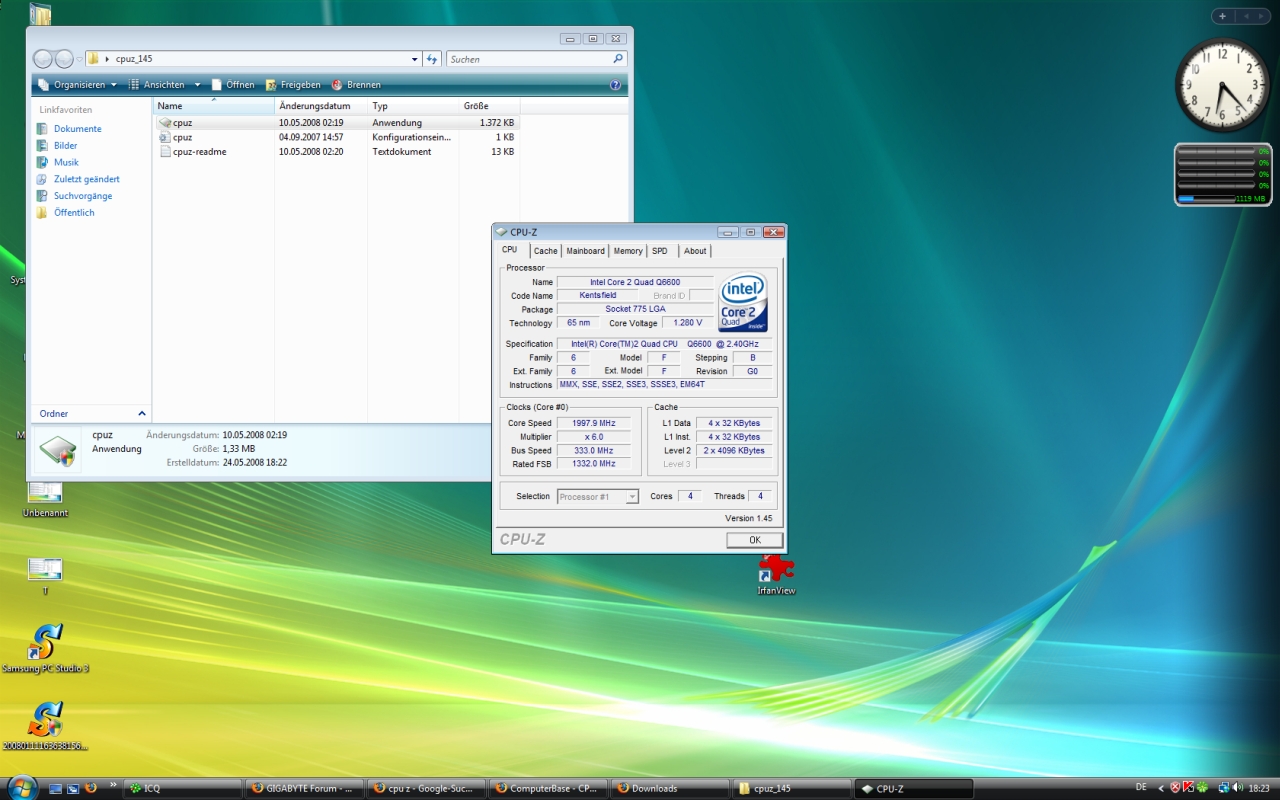Click the Windows Start orb
The image size is (1280, 800).
[x=21, y=787]
